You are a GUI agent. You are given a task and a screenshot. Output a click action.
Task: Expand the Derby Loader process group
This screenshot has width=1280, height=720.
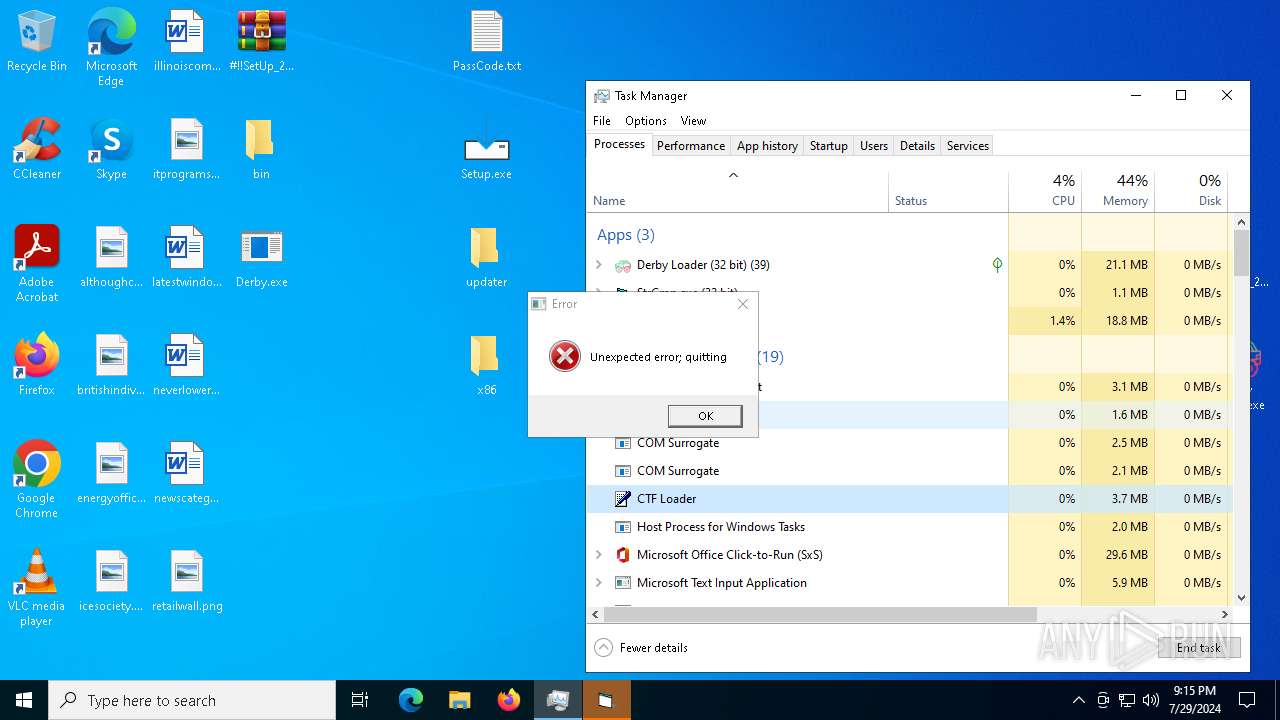pos(599,265)
